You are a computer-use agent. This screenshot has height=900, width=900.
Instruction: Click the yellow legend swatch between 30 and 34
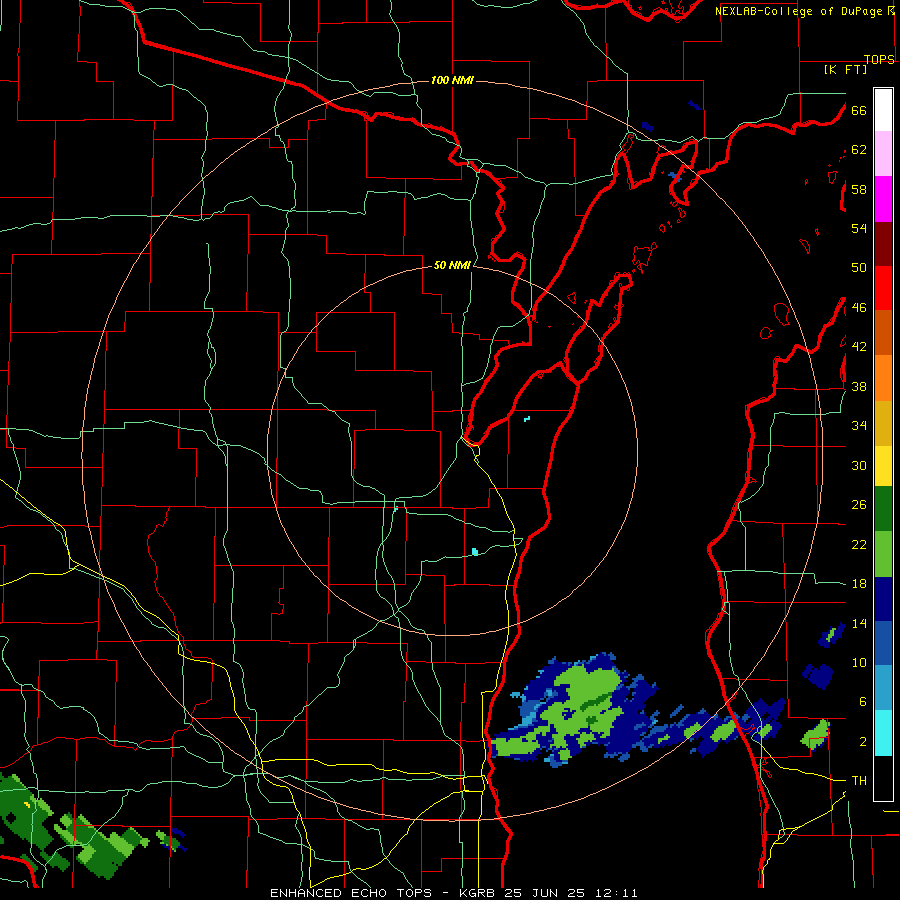click(x=883, y=466)
